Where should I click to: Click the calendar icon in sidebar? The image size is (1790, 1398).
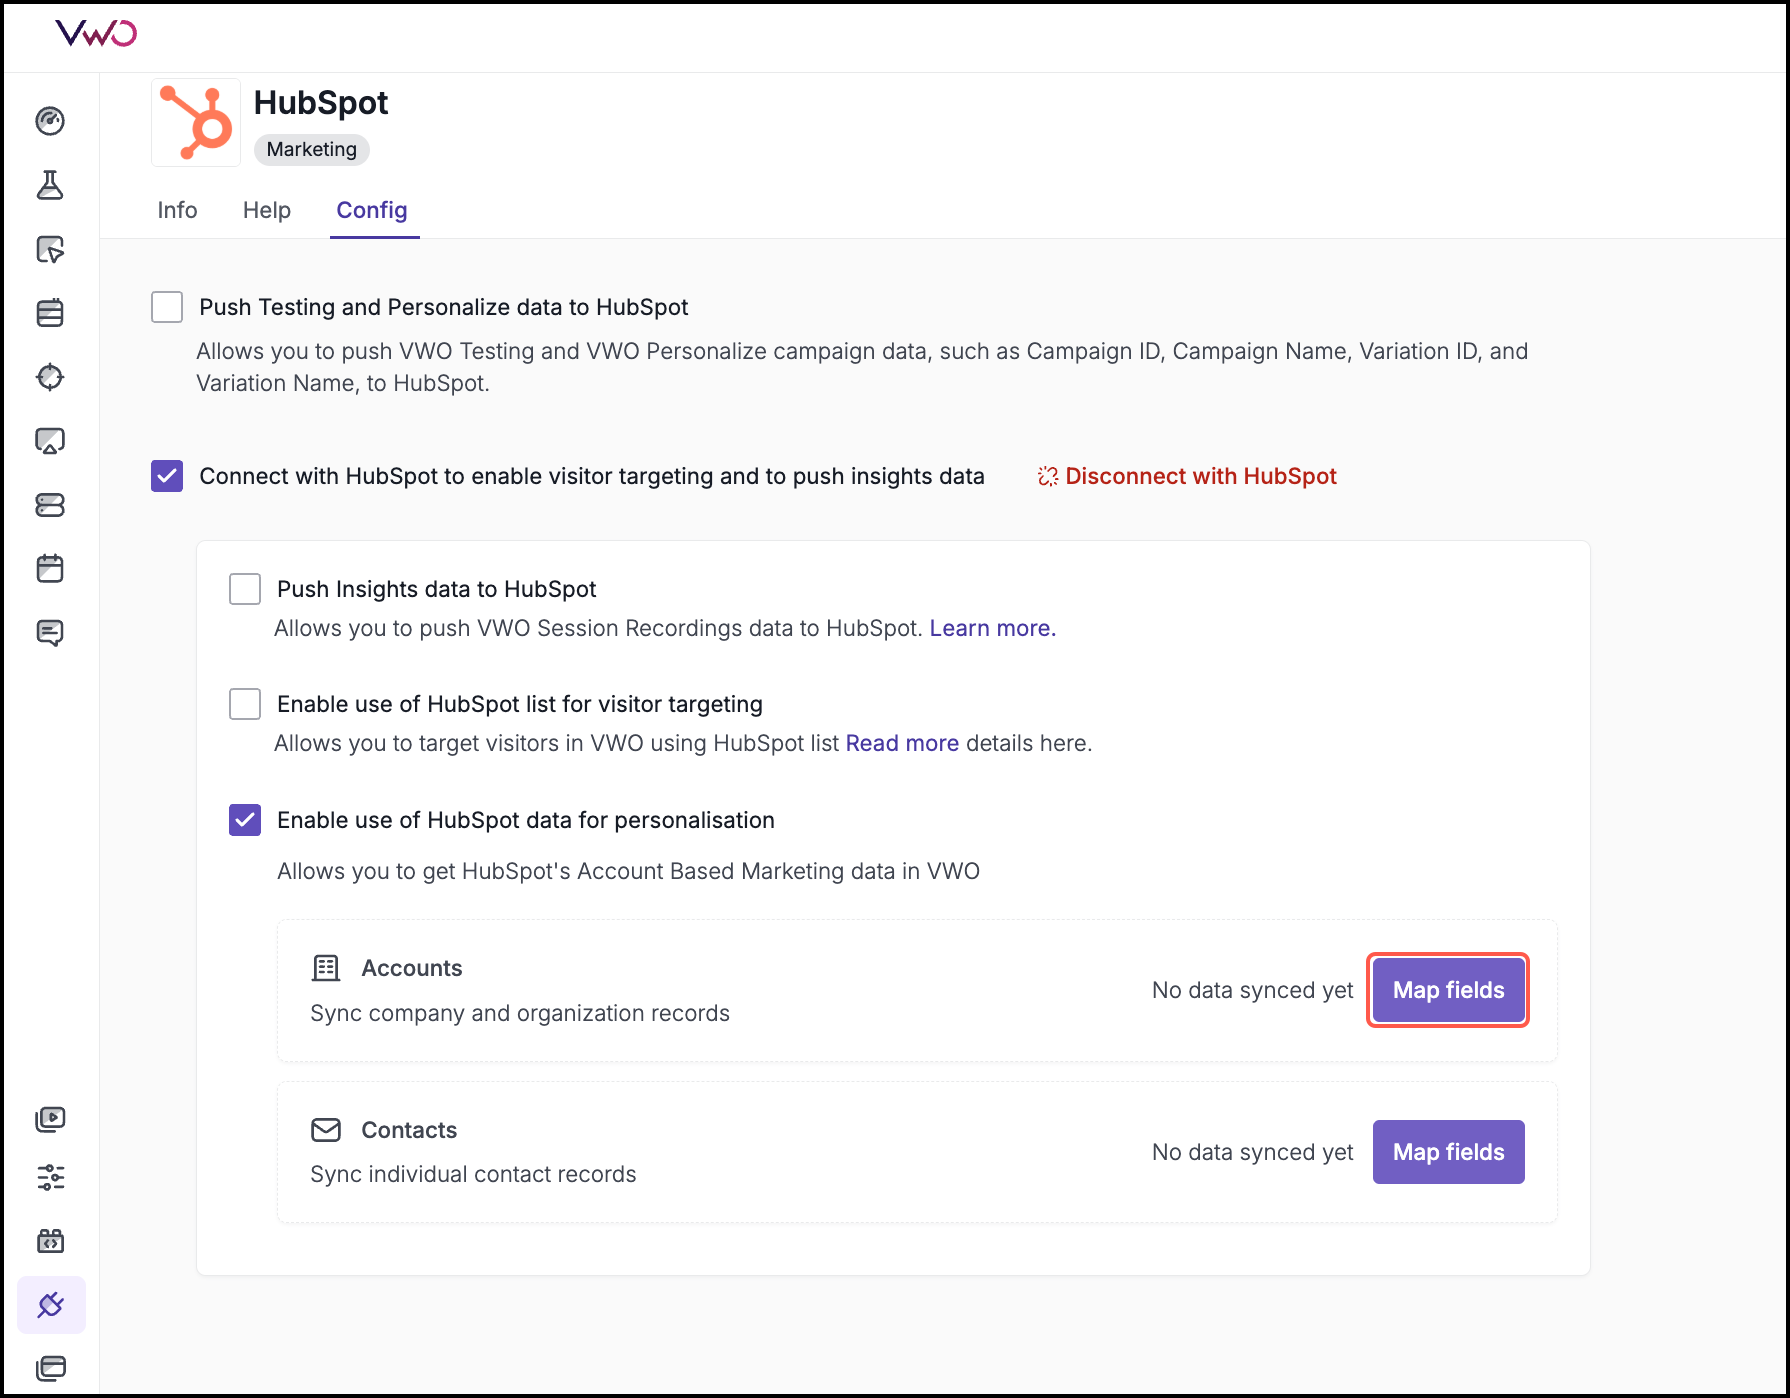[50, 569]
